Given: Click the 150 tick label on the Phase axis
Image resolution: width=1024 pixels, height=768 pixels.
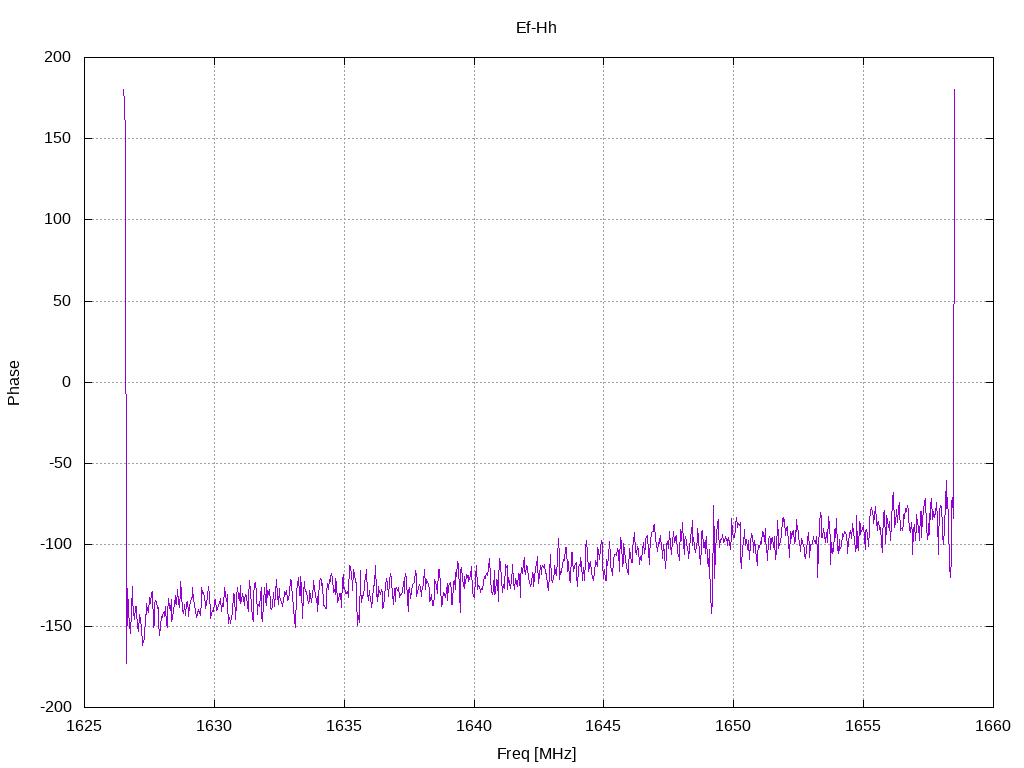Looking at the screenshot, I should pyautogui.click(x=57, y=138).
